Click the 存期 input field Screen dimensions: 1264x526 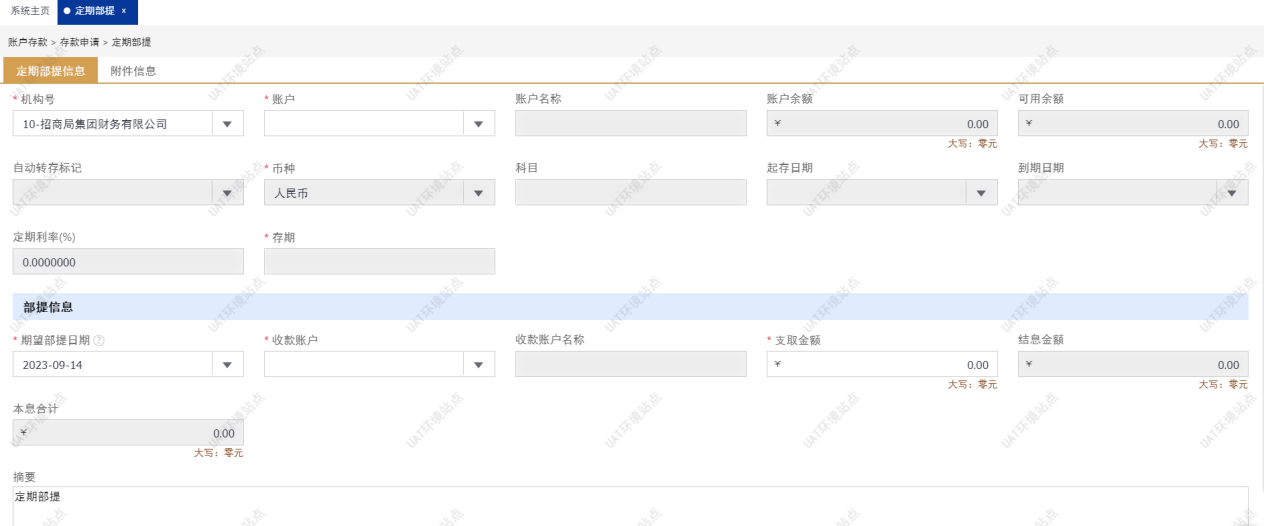379,262
